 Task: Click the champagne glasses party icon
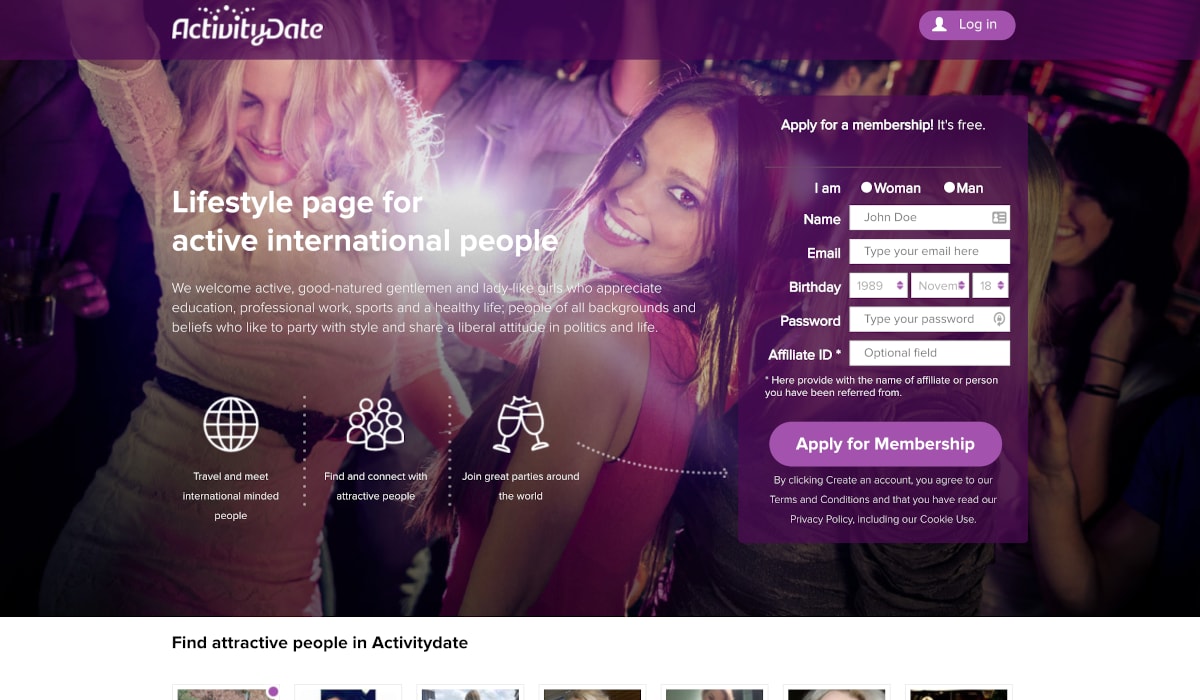pyautogui.click(x=521, y=424)
